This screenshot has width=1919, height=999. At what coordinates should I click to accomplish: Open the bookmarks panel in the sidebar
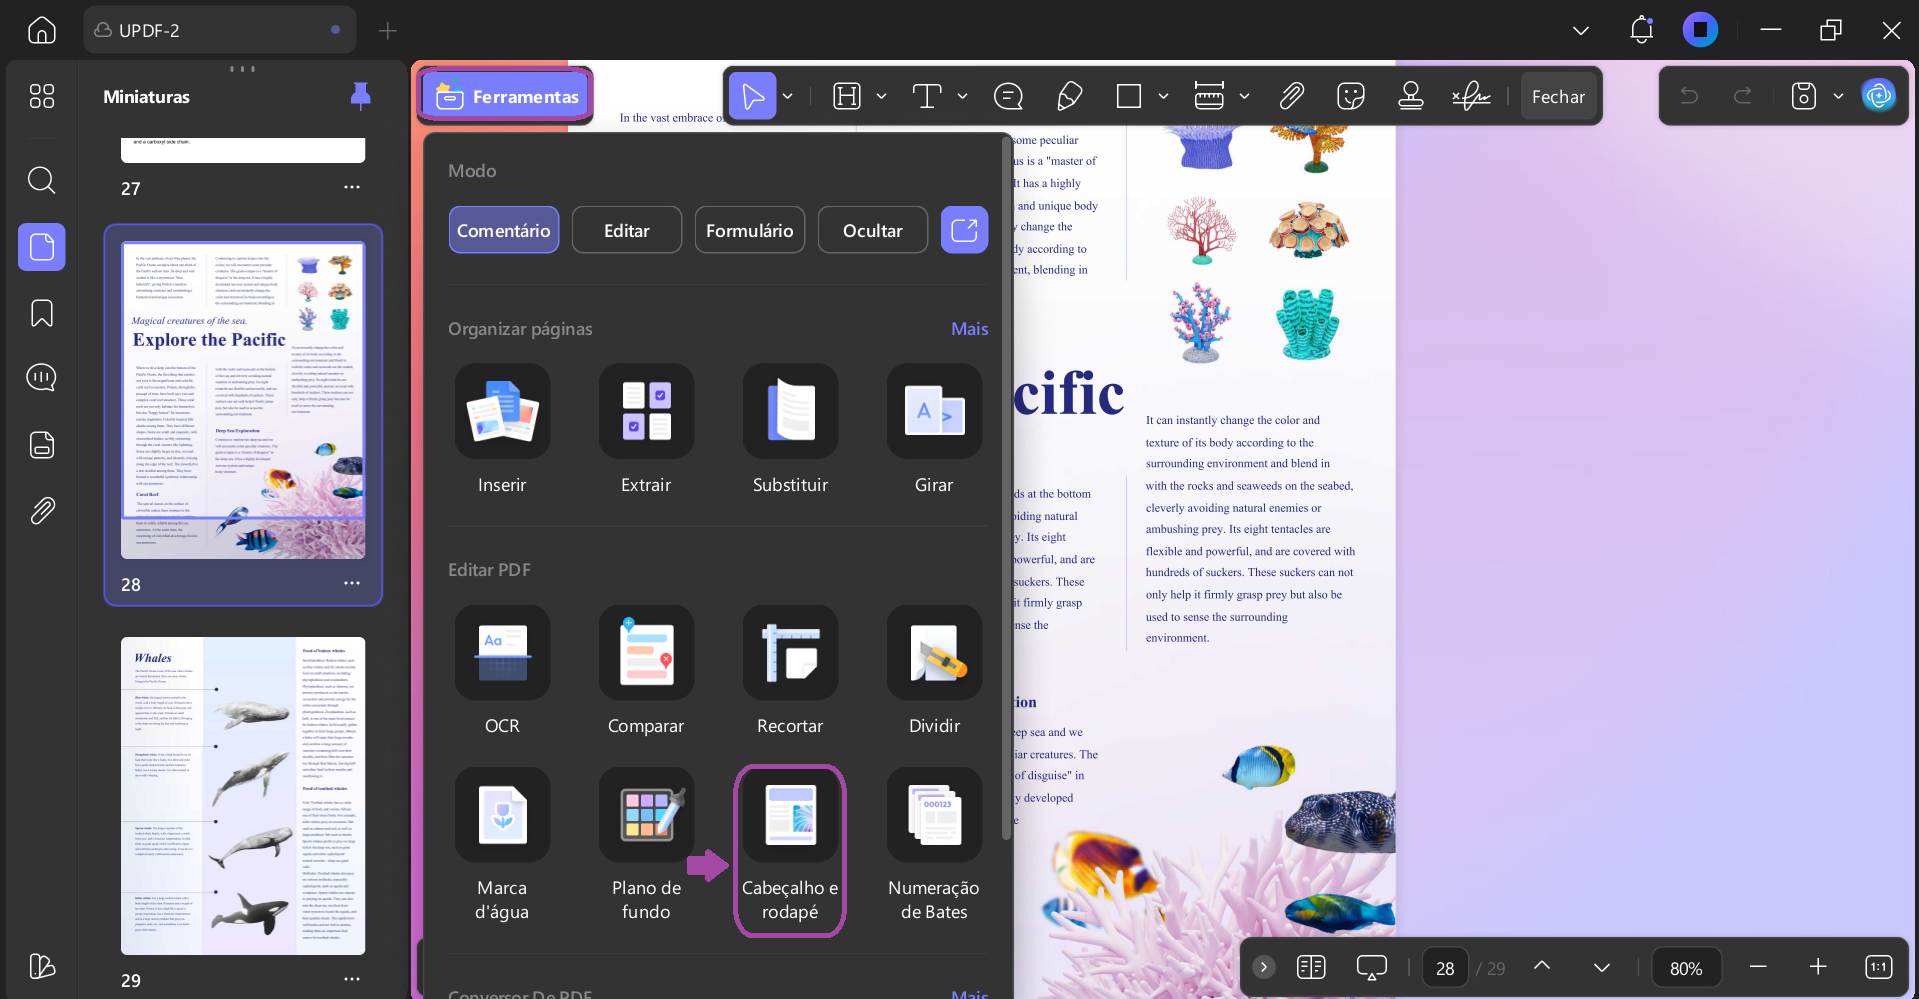pyautogui.click(x=42, y=313)
